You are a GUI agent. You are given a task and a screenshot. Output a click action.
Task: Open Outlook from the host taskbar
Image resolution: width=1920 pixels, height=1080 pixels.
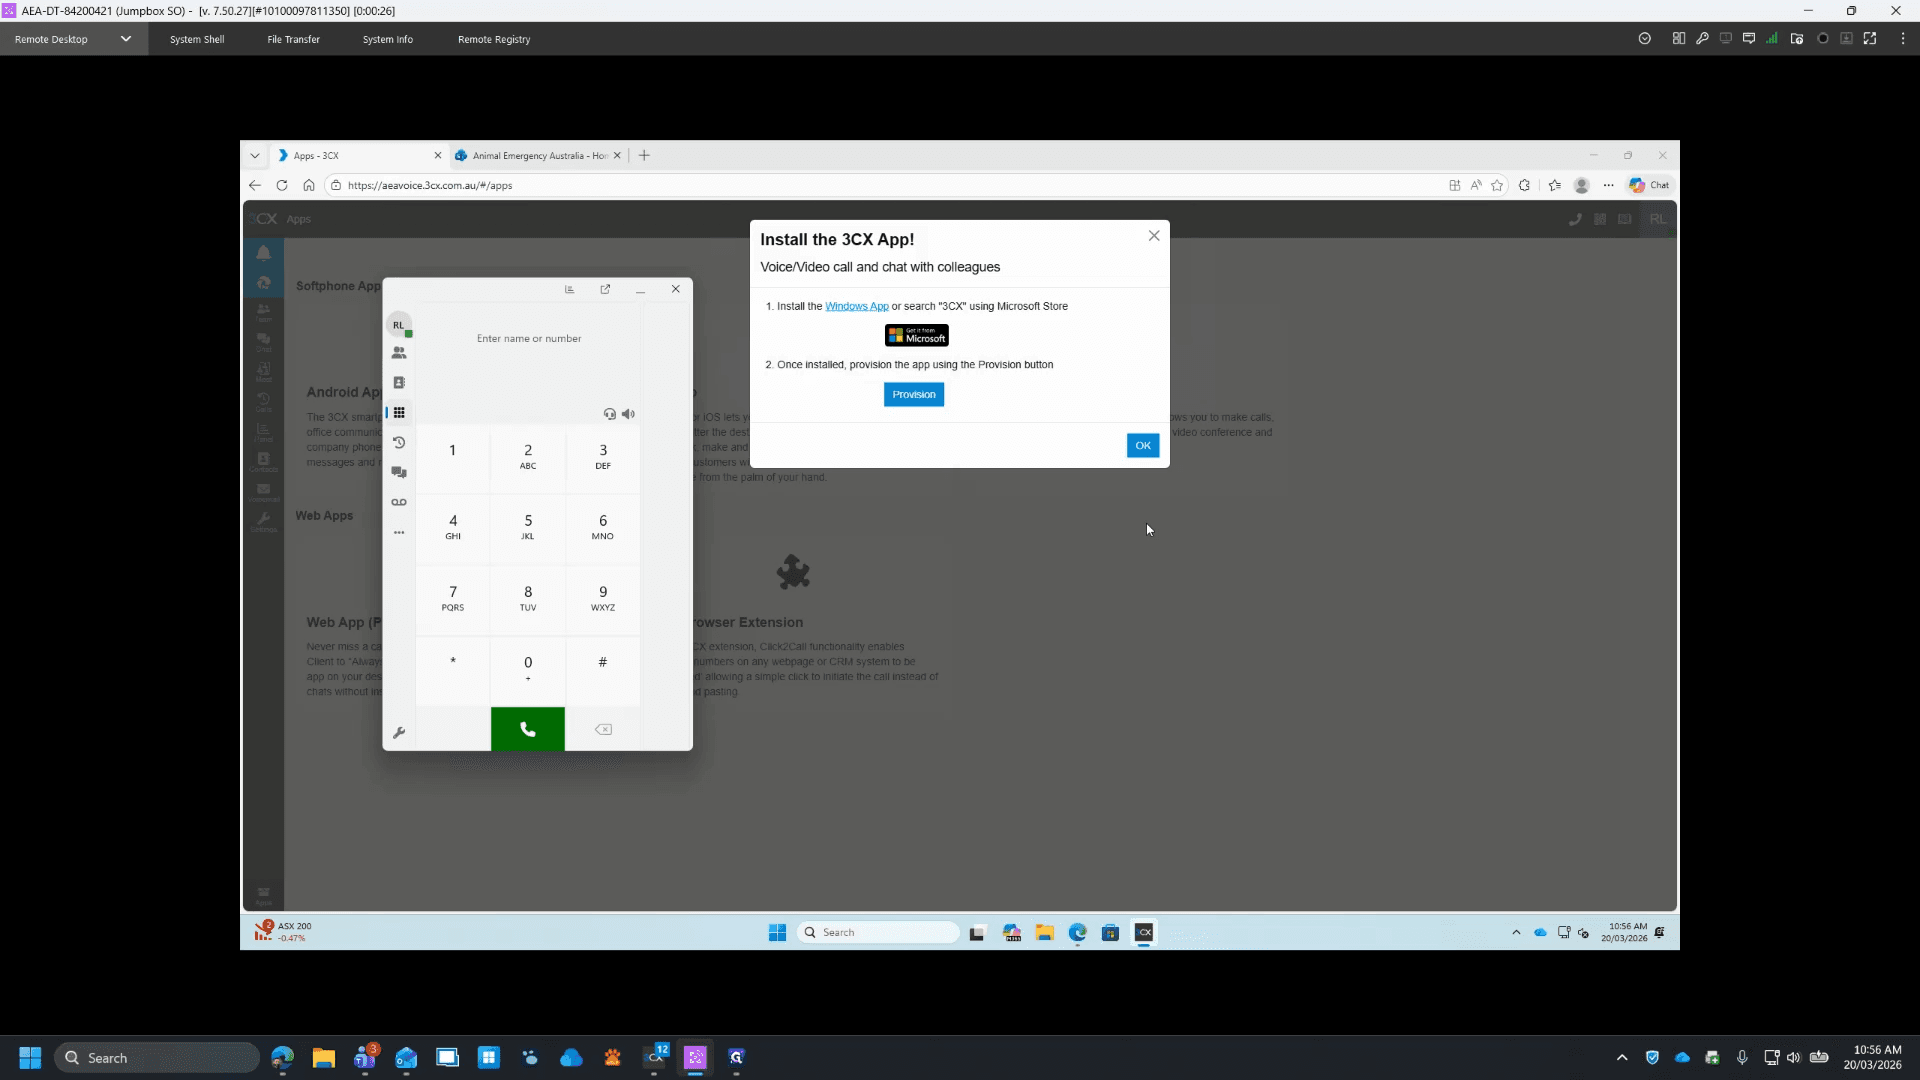pyautogui.click(x=406, y=1058)
